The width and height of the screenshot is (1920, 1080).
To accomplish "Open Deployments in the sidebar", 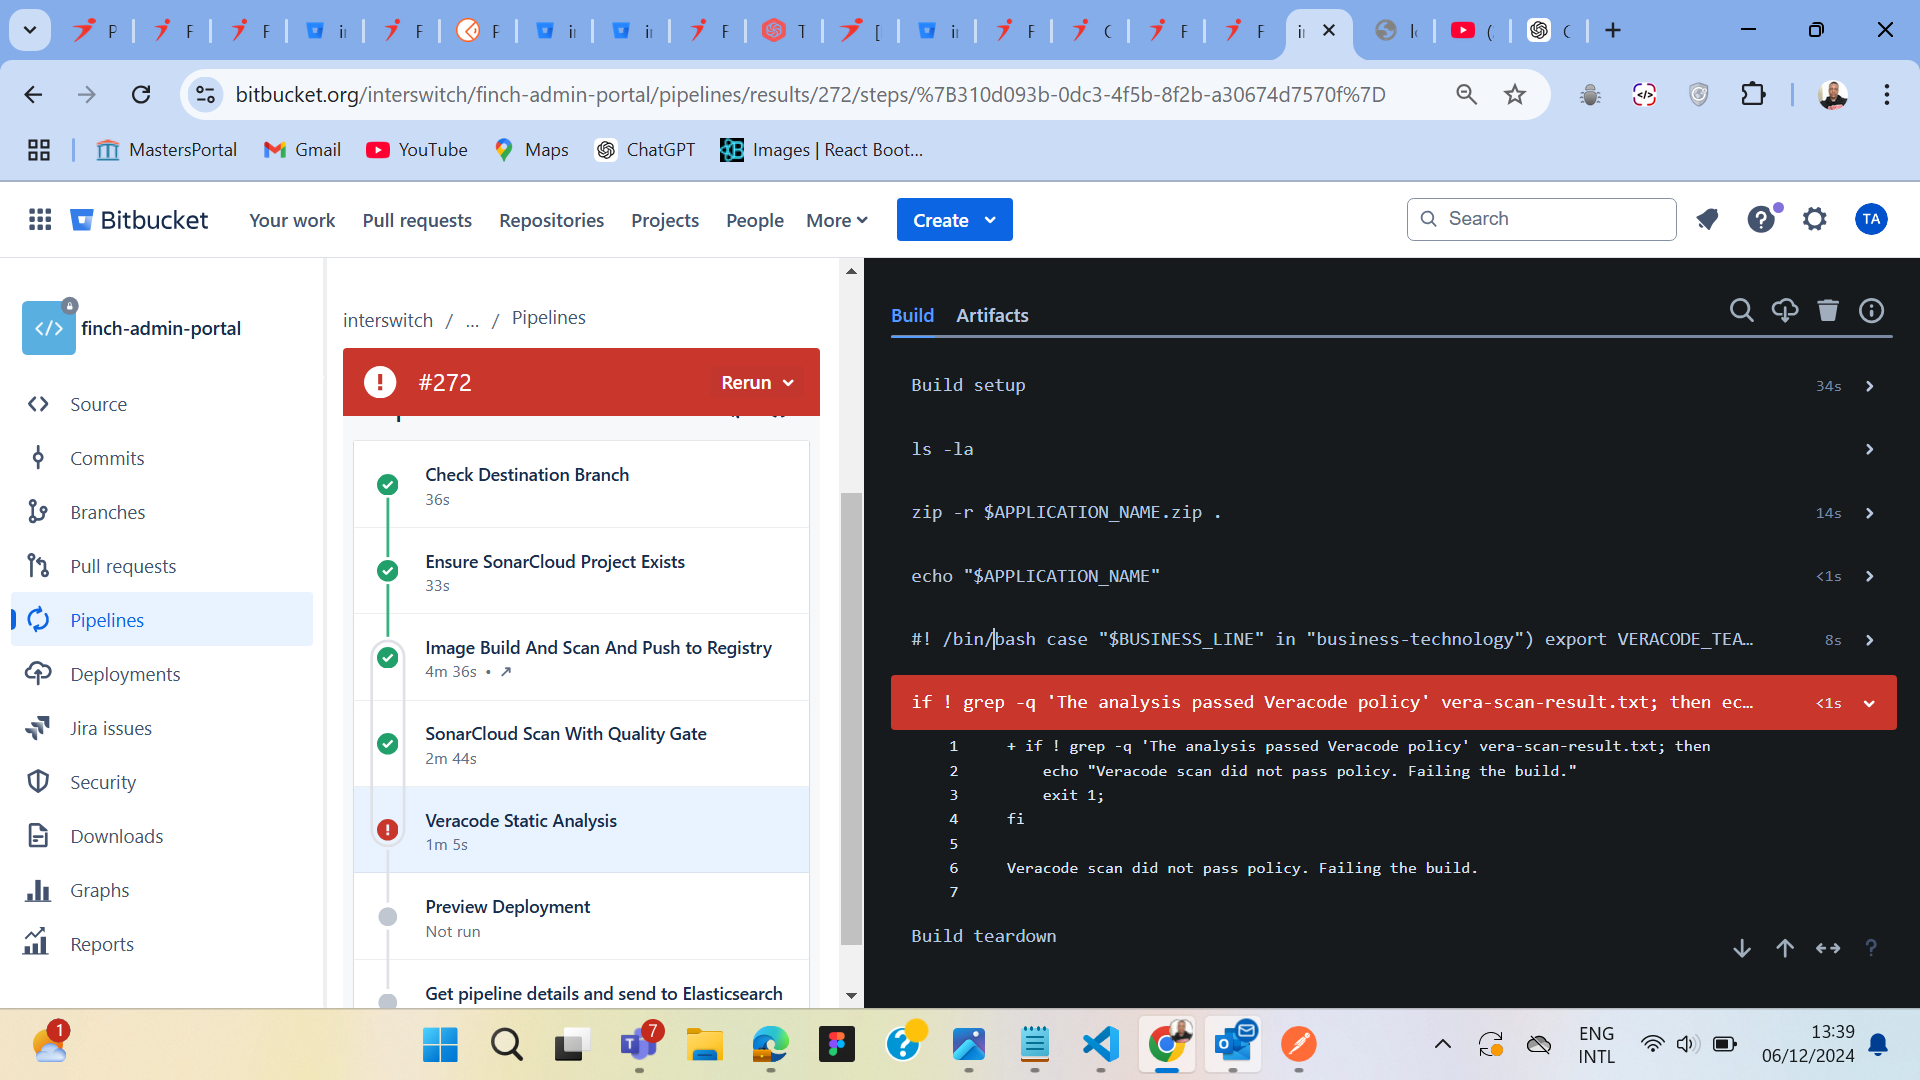I will (125, 674).
